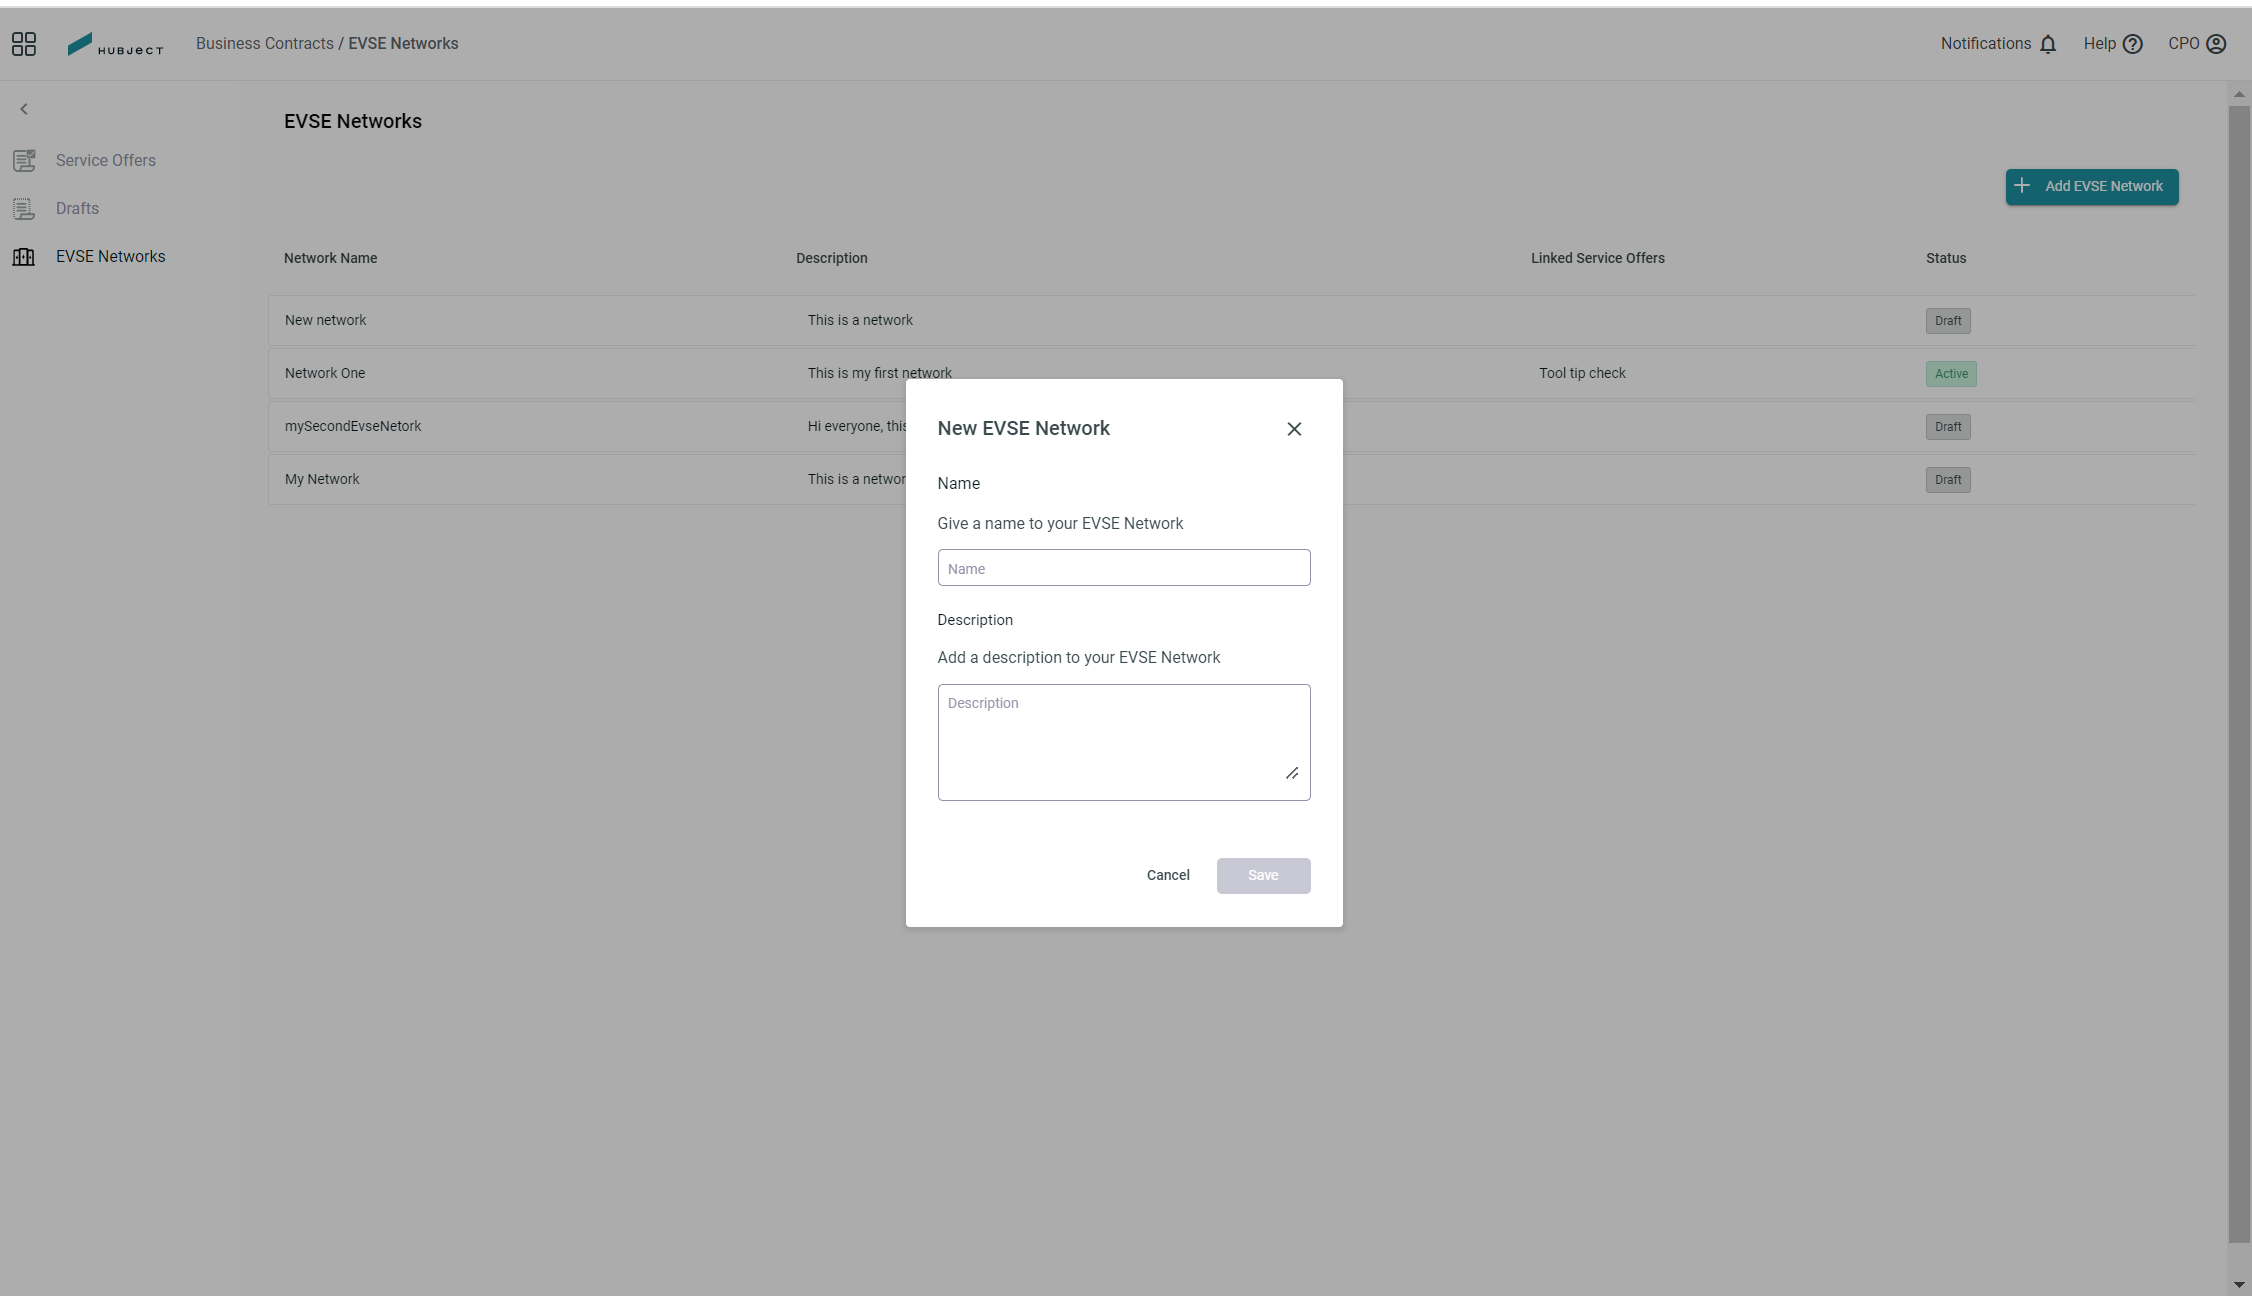Click Draft badge of mySecondEvseNetork
Image resolution: width=2252 pixels, height=1296 pixels.
(1948, 427)
